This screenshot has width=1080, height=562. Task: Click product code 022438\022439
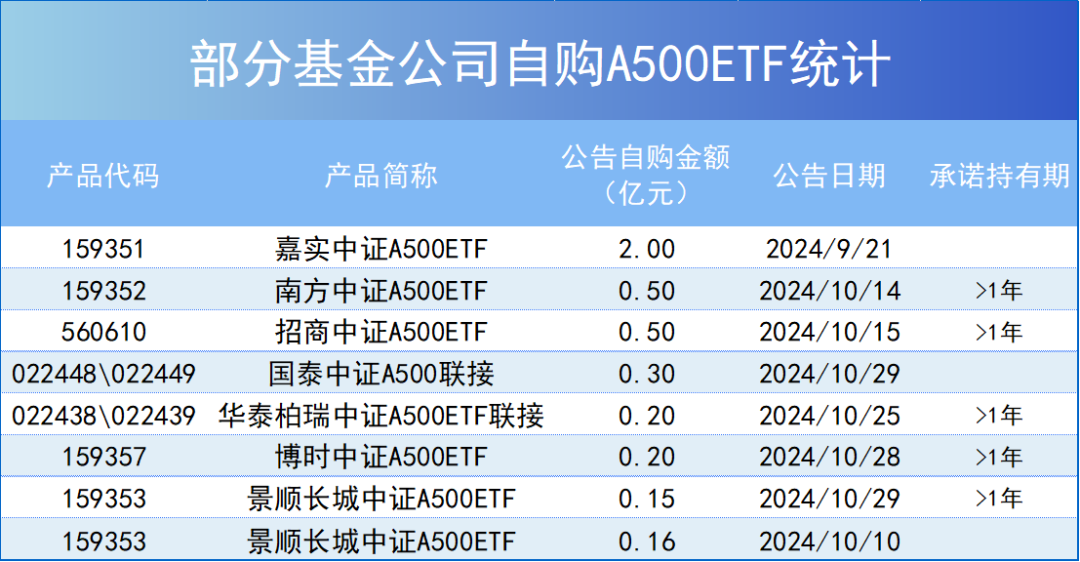coord(103,415)
